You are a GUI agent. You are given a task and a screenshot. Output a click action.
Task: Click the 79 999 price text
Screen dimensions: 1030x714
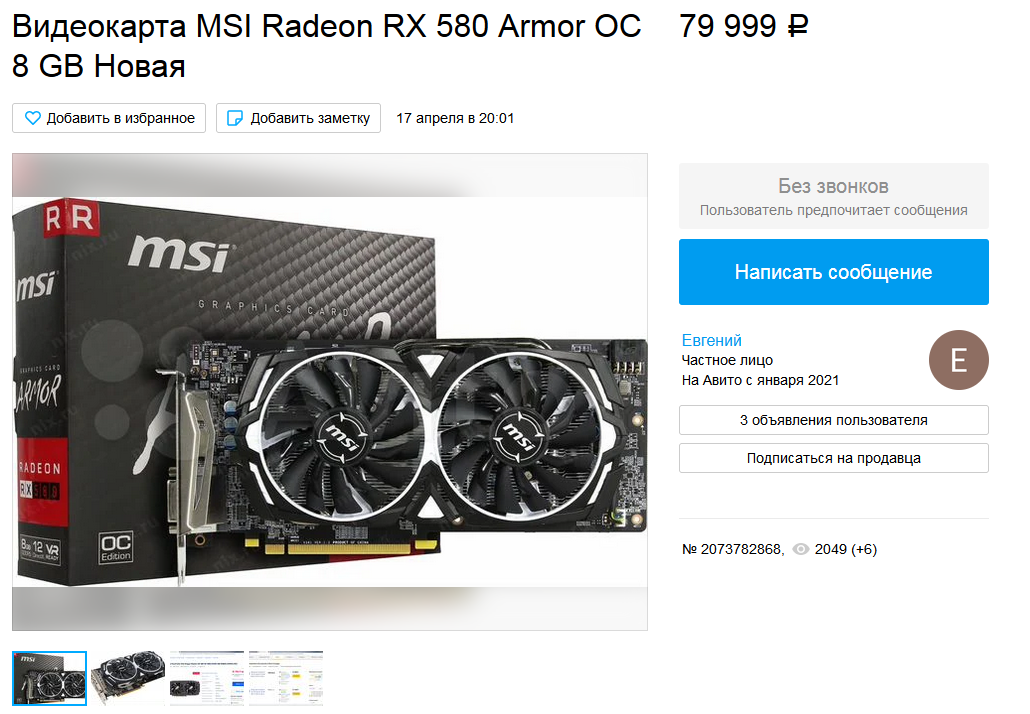[728, 27]
